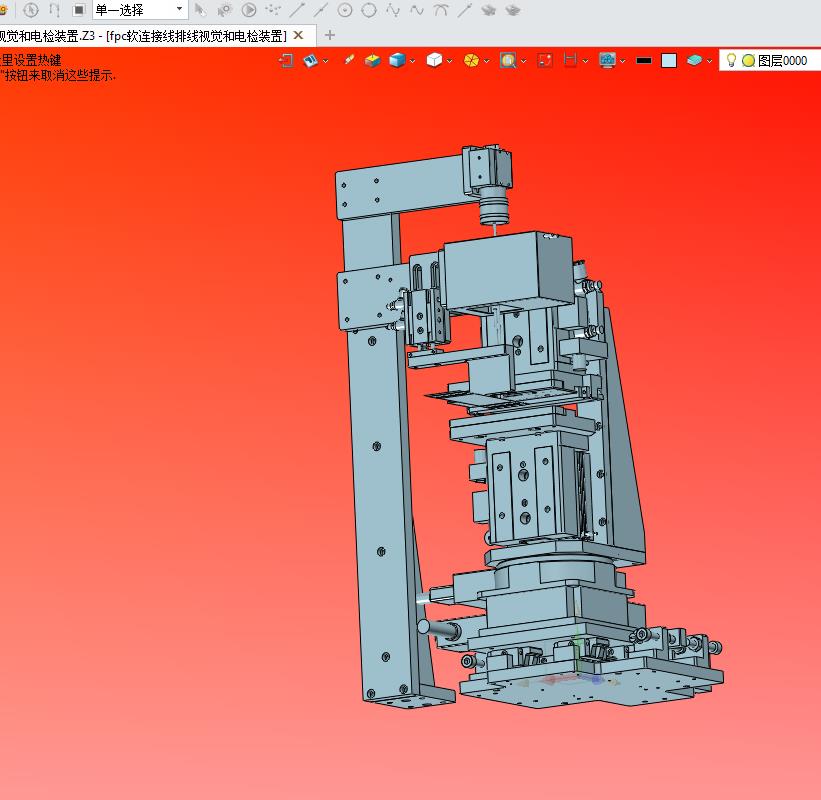Toggle the red square frame icon
This screenshot has height=800, width=821.
[x=545, y=60]
